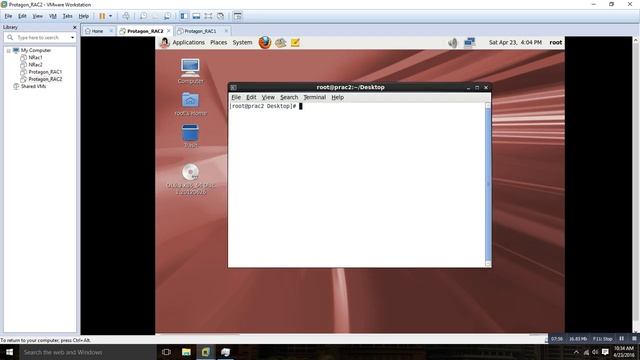Image resolution: width=640 pixels, height=360 pixels.
Task: Open the dropdown arrow beside the pause icon
Action: pos(110,16)
